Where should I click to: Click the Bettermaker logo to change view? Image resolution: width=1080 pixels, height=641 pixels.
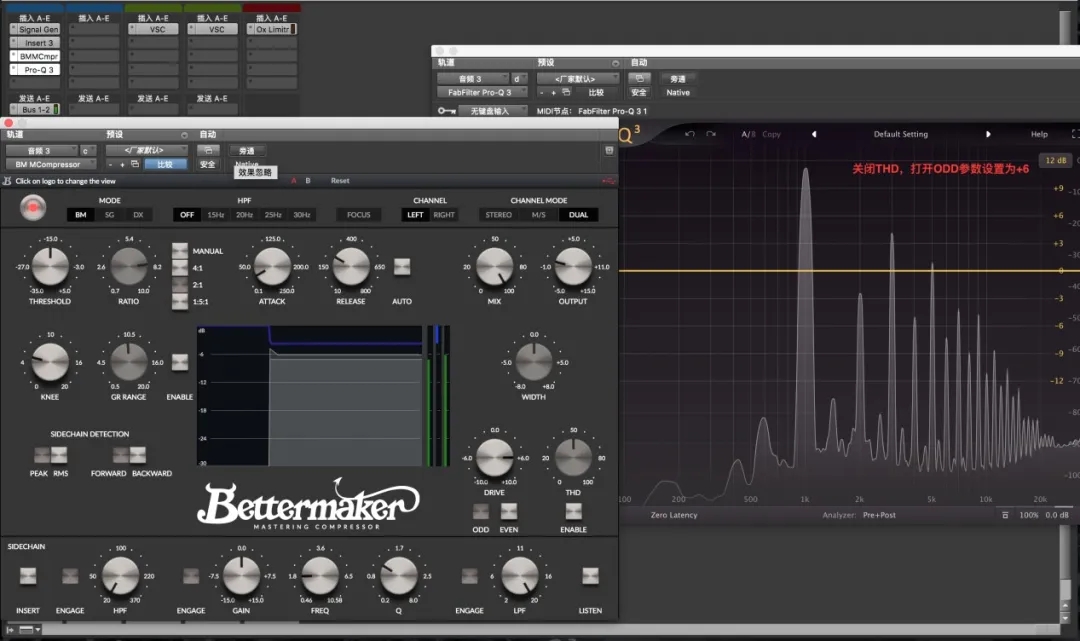tap(307, 504)
